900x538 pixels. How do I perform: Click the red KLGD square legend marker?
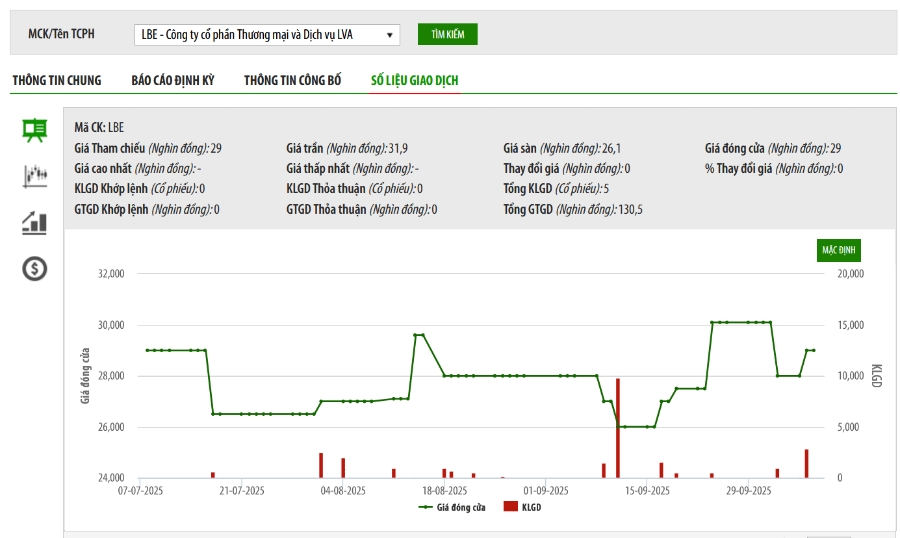tap(510, 507)
